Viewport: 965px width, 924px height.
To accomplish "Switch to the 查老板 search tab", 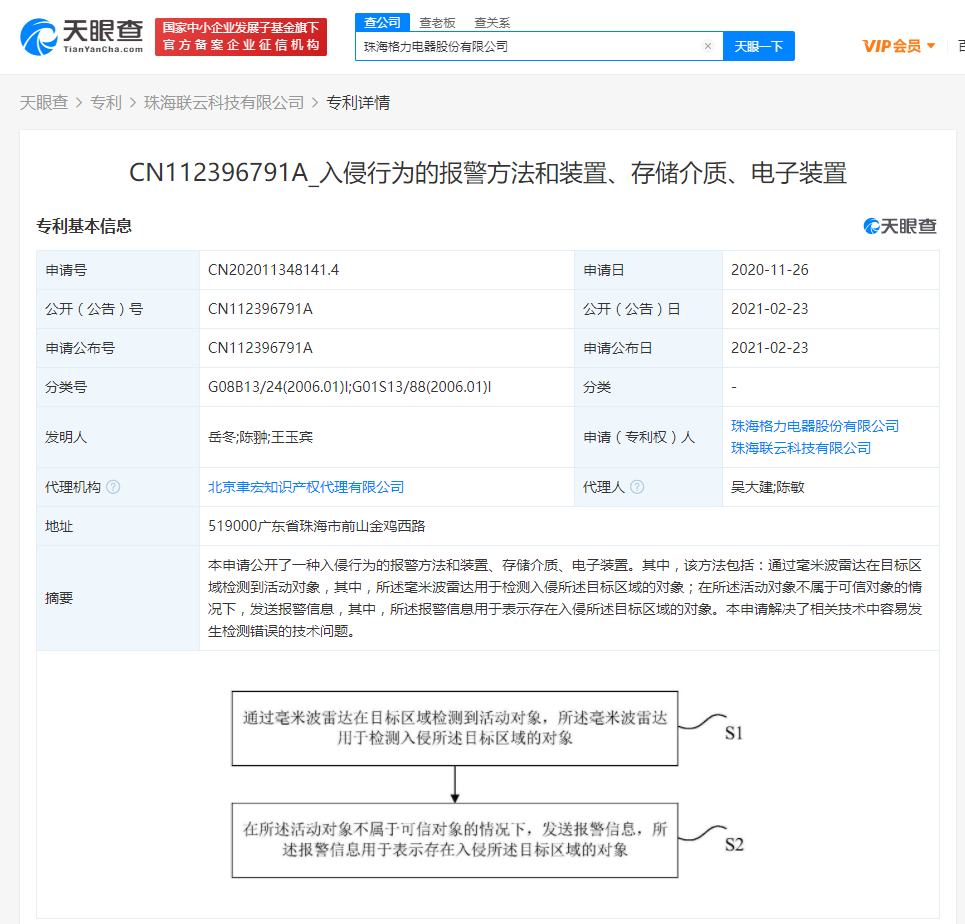I will coord(438,23).
